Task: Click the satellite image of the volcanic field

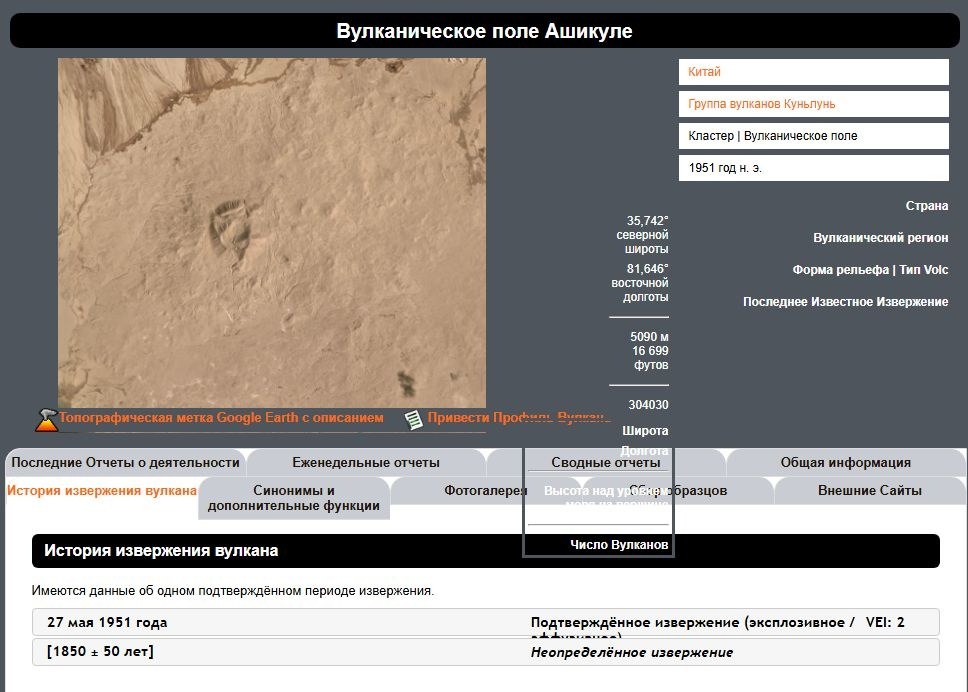Action: coord(272,232)
